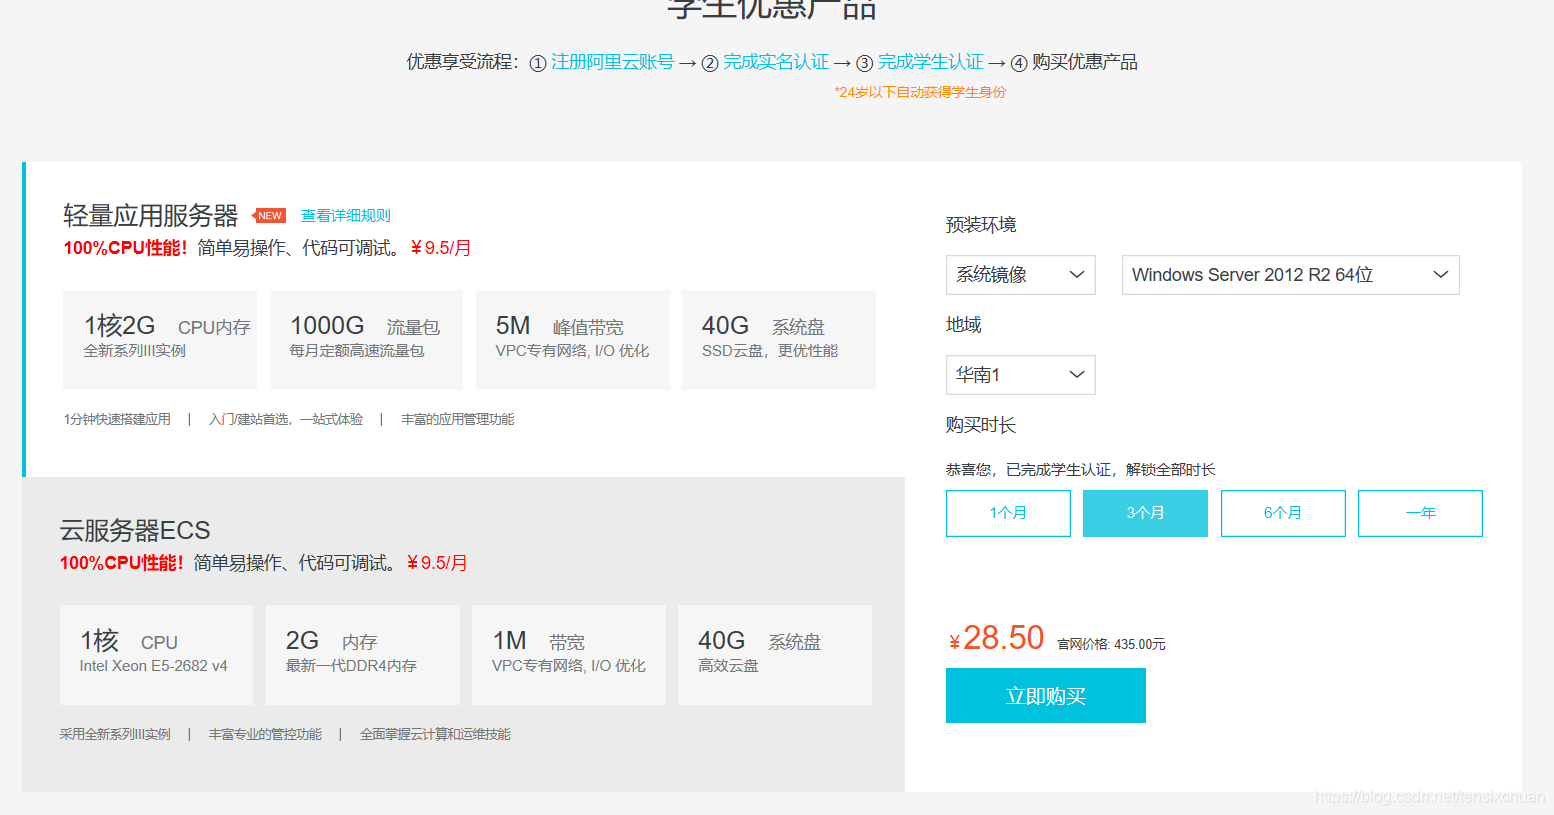Select the 轻量应用服务器 product heading
The image size is (1554, 815).
tap(151, 216)
